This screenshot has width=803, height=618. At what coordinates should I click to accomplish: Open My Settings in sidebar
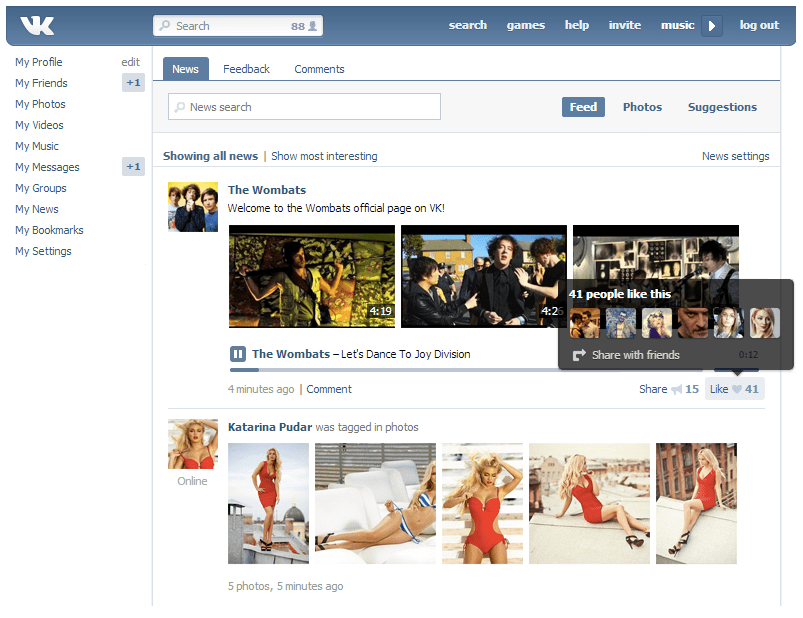[44, 251]
